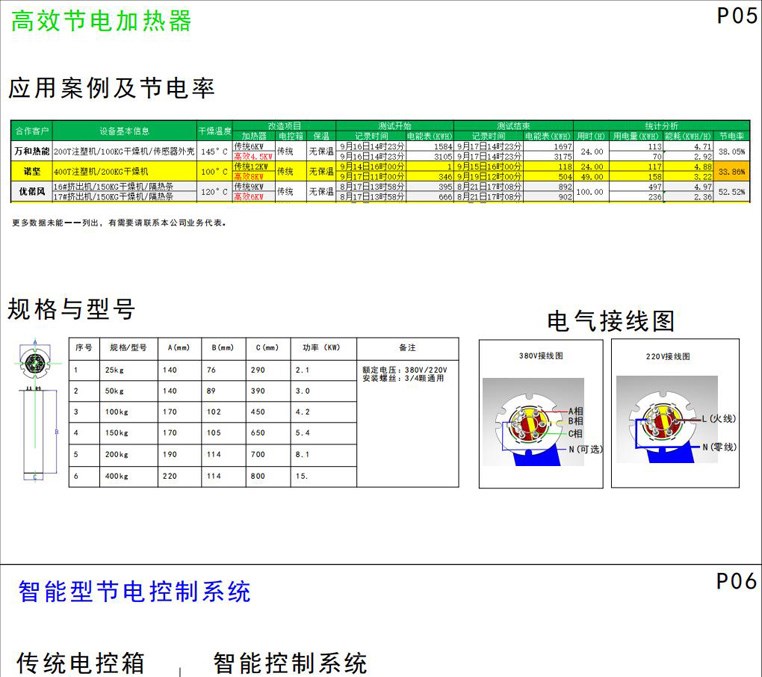This screenshot has width=762, height=677.
Task: Select the 优偌风 customer cell
Action: coord(30,191)
